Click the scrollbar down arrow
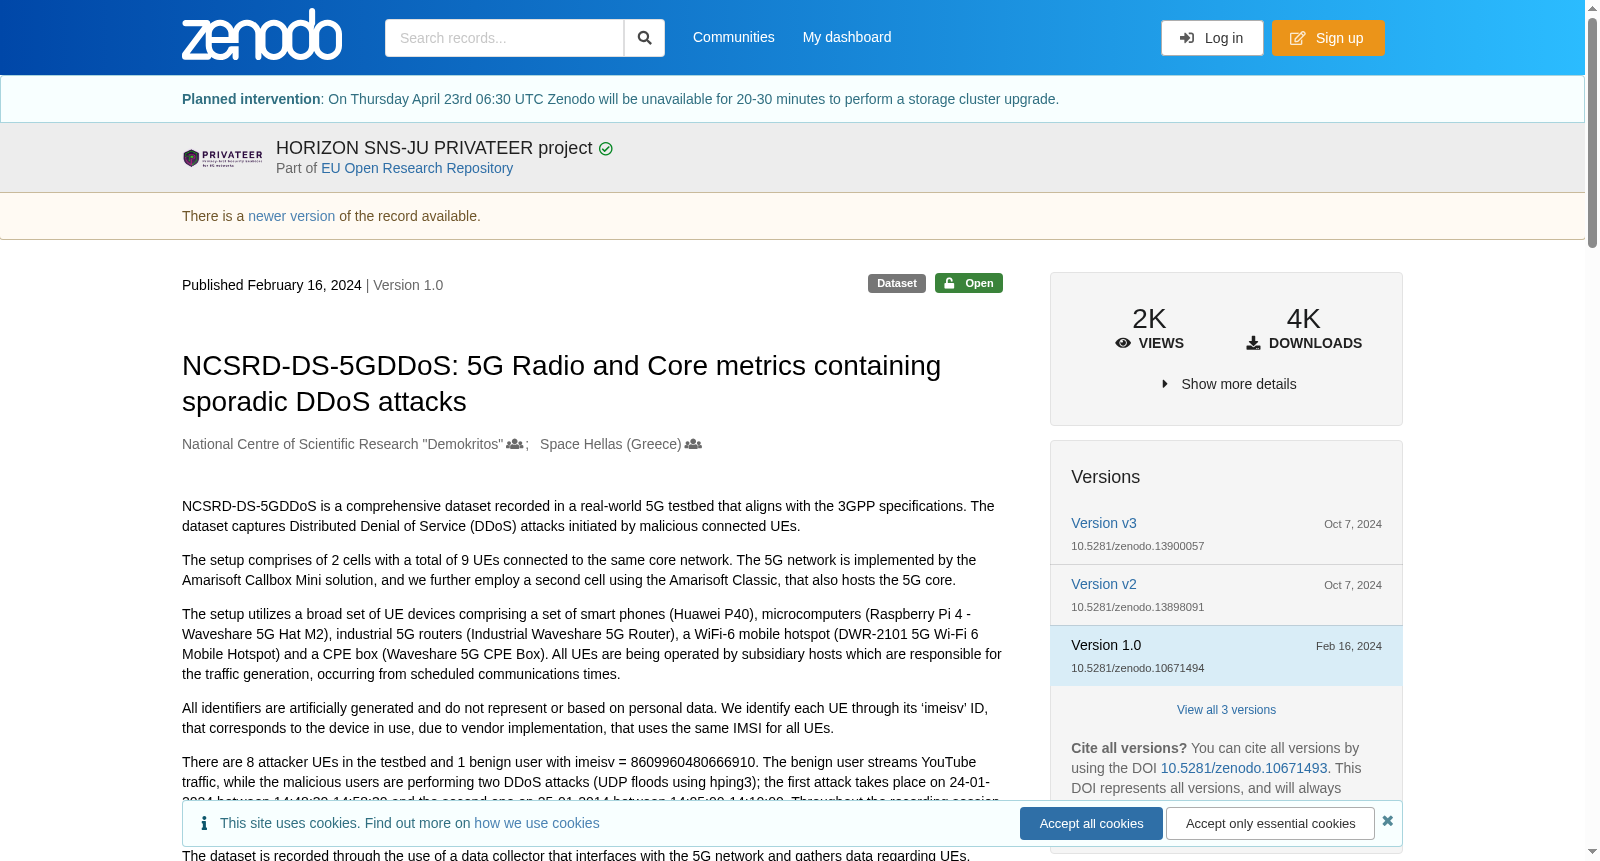Screen dimensions: 1600x861 [1592, 852]
